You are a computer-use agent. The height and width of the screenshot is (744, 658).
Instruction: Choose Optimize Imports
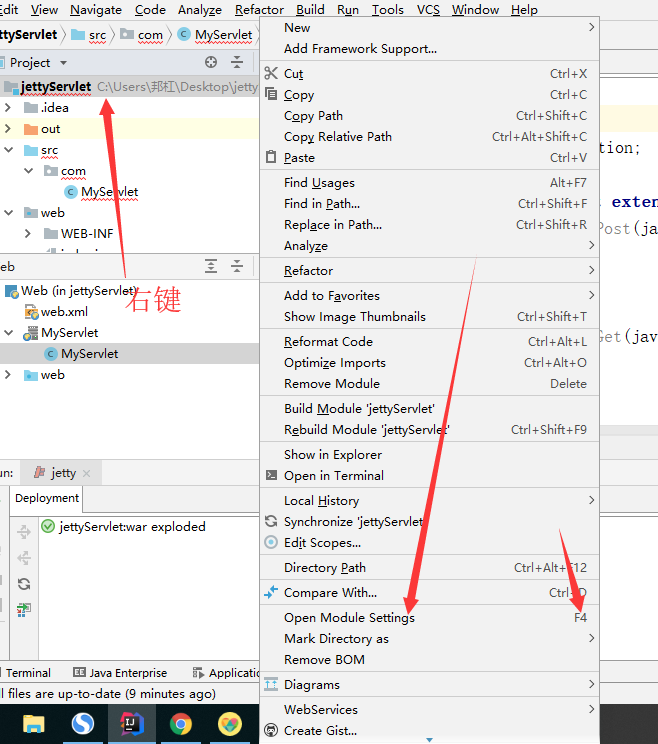(x=429, y=362)
